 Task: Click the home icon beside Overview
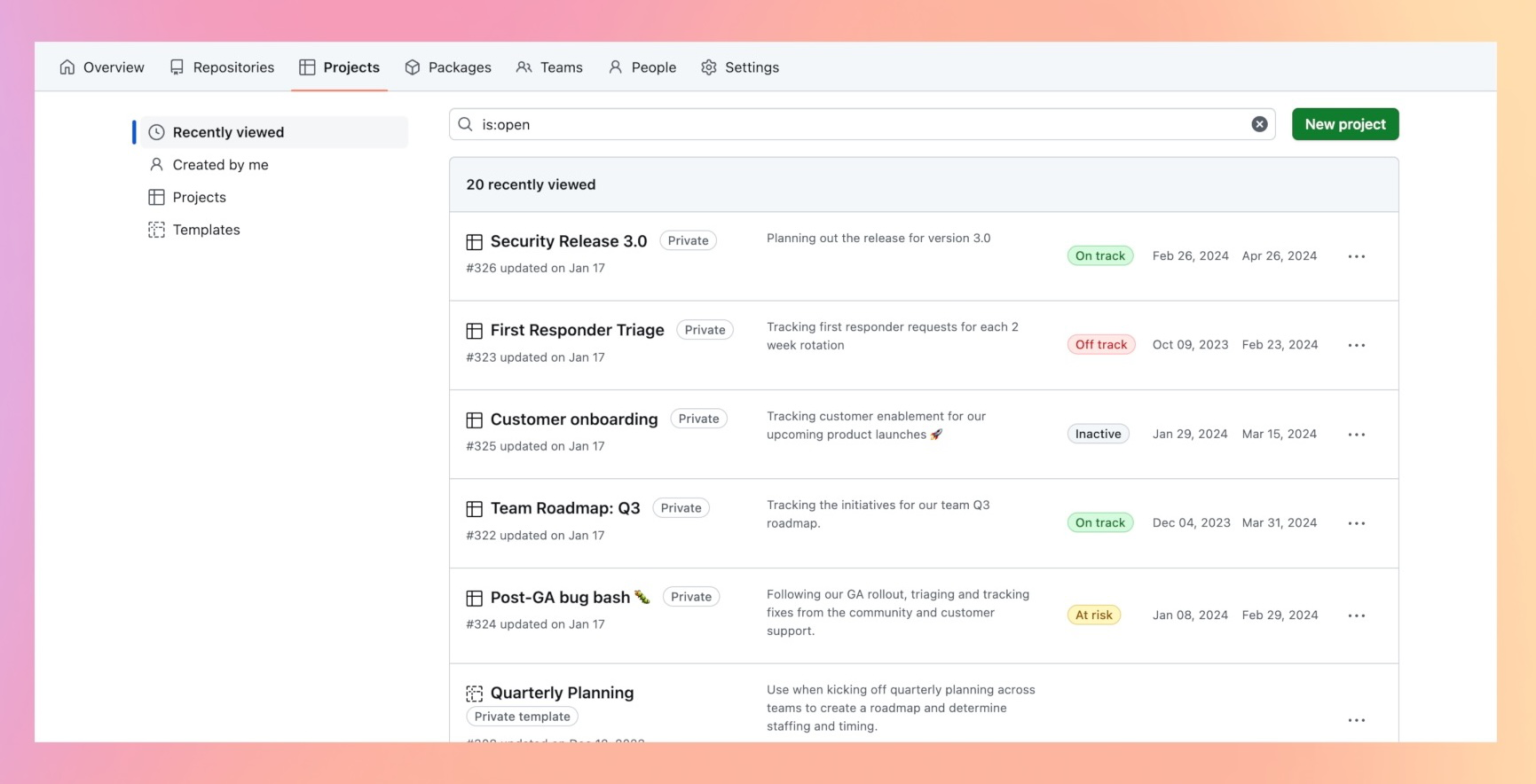point(67,67)
